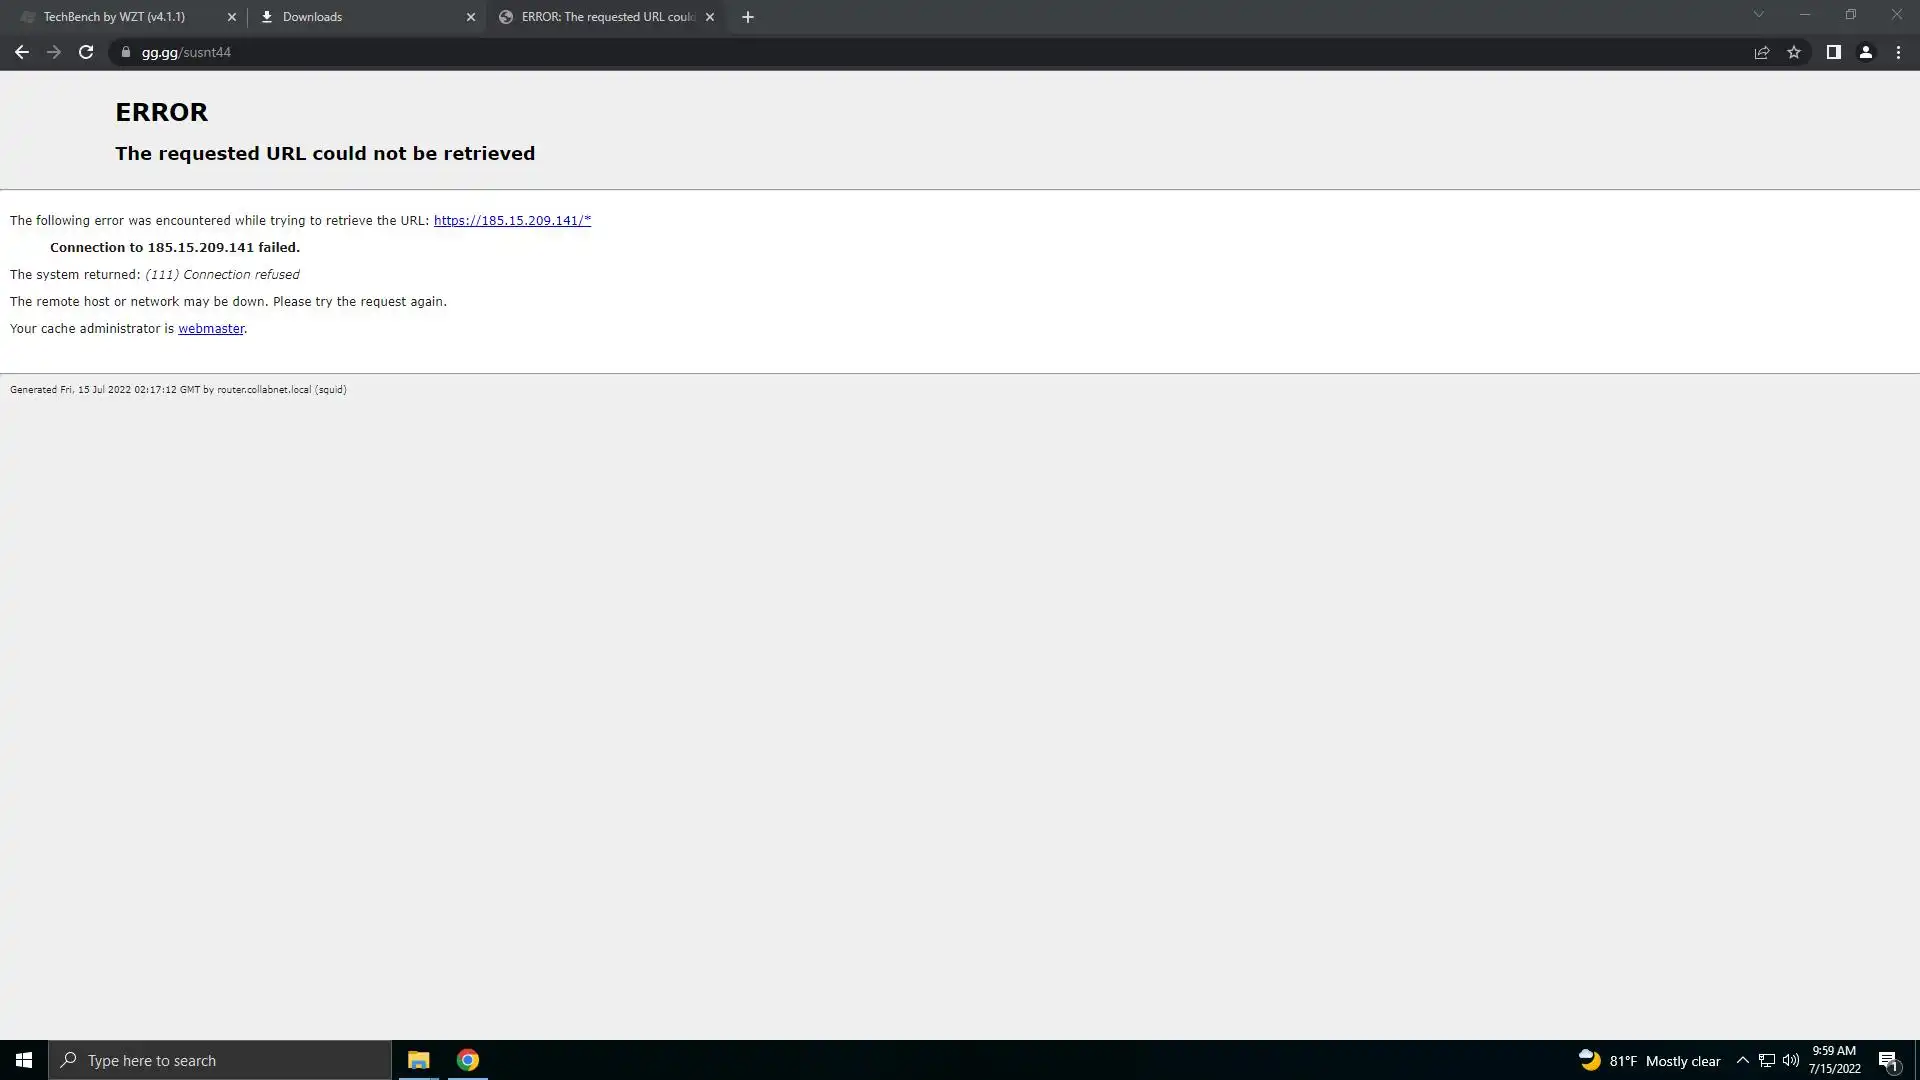Viewport: 1920px width, 1080px height.
Task: Click the webmaster link
Action: point(211,328)
